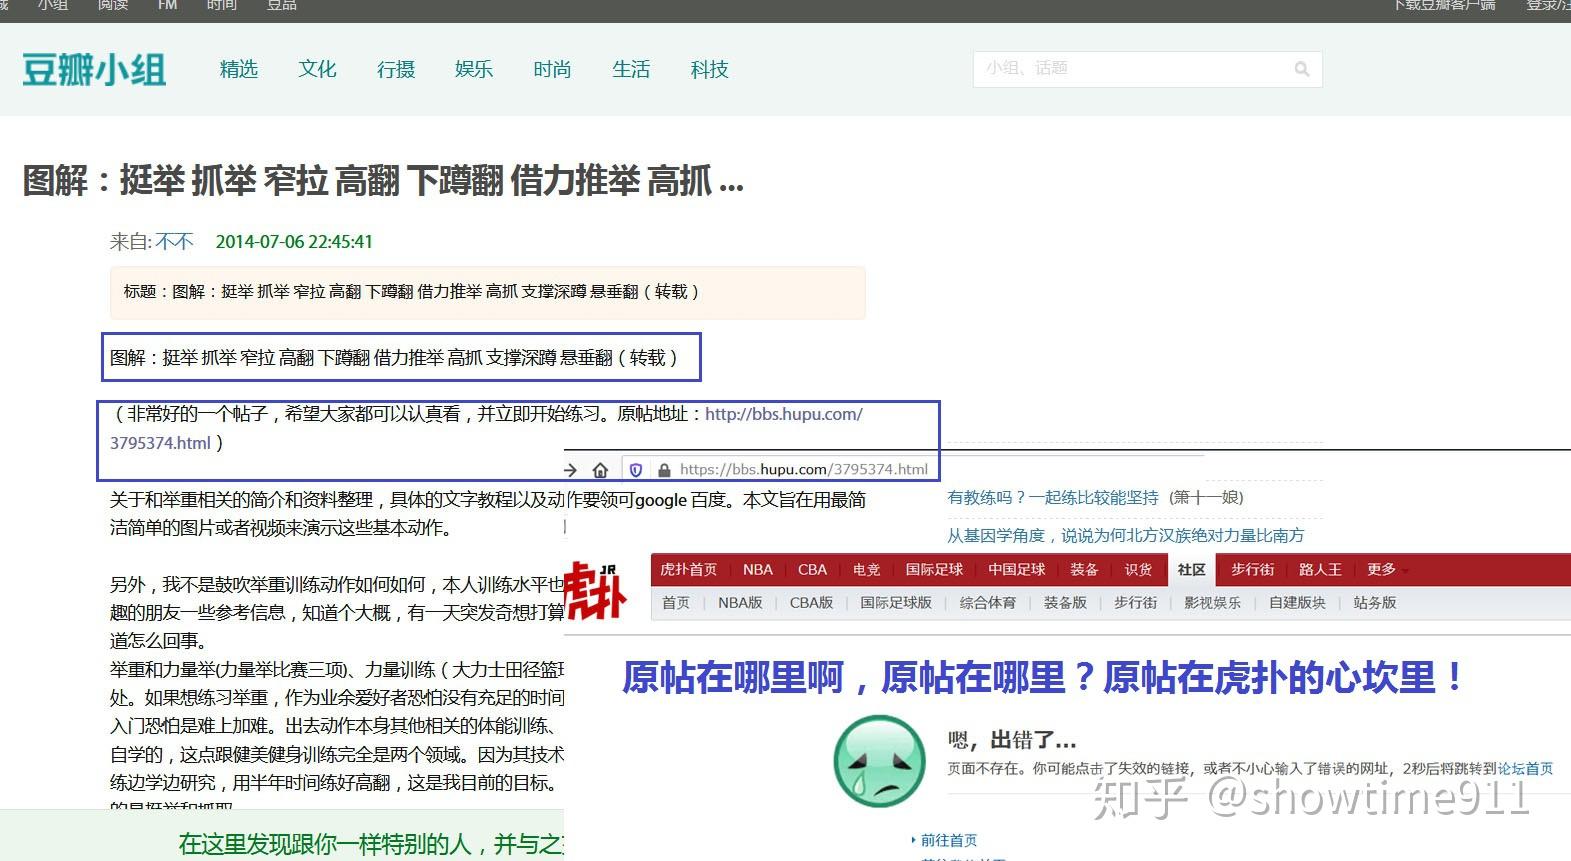Click the post timestamp 2014-07-06 22:45:41
The width and height of the screenshot is (1571, 861).
[x=294, y=241]
